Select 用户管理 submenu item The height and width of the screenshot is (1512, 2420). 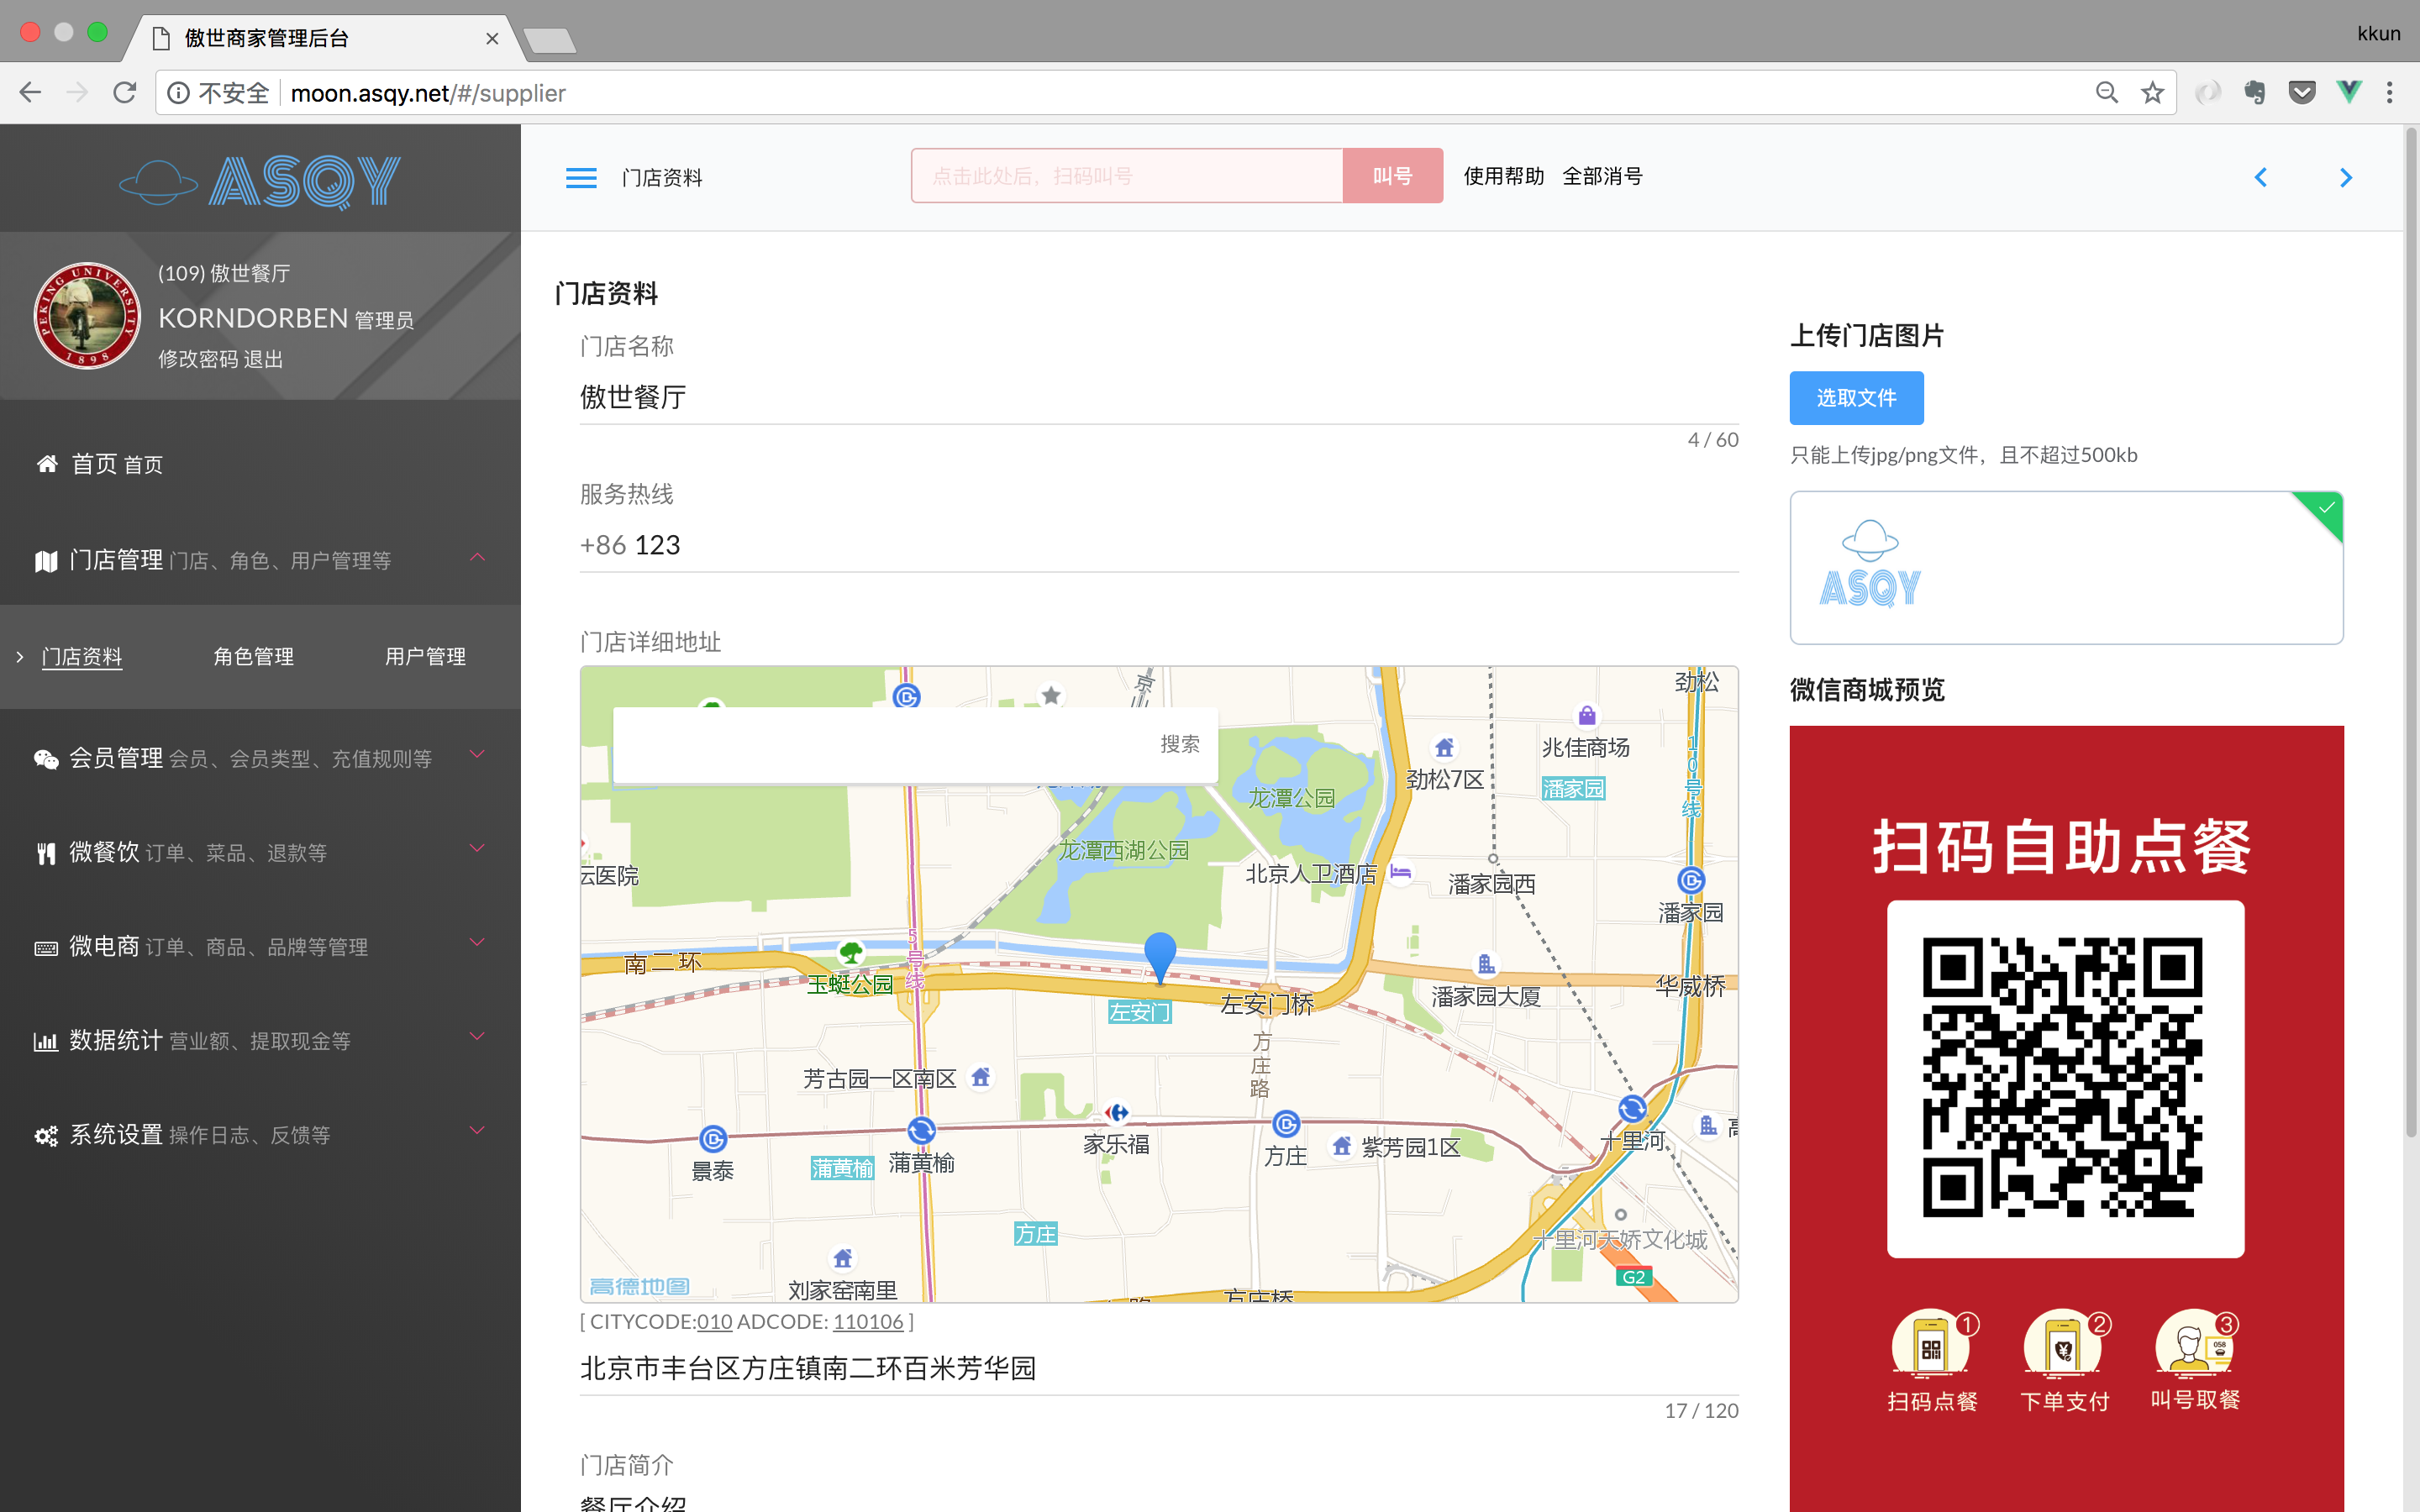pos(426,657)
